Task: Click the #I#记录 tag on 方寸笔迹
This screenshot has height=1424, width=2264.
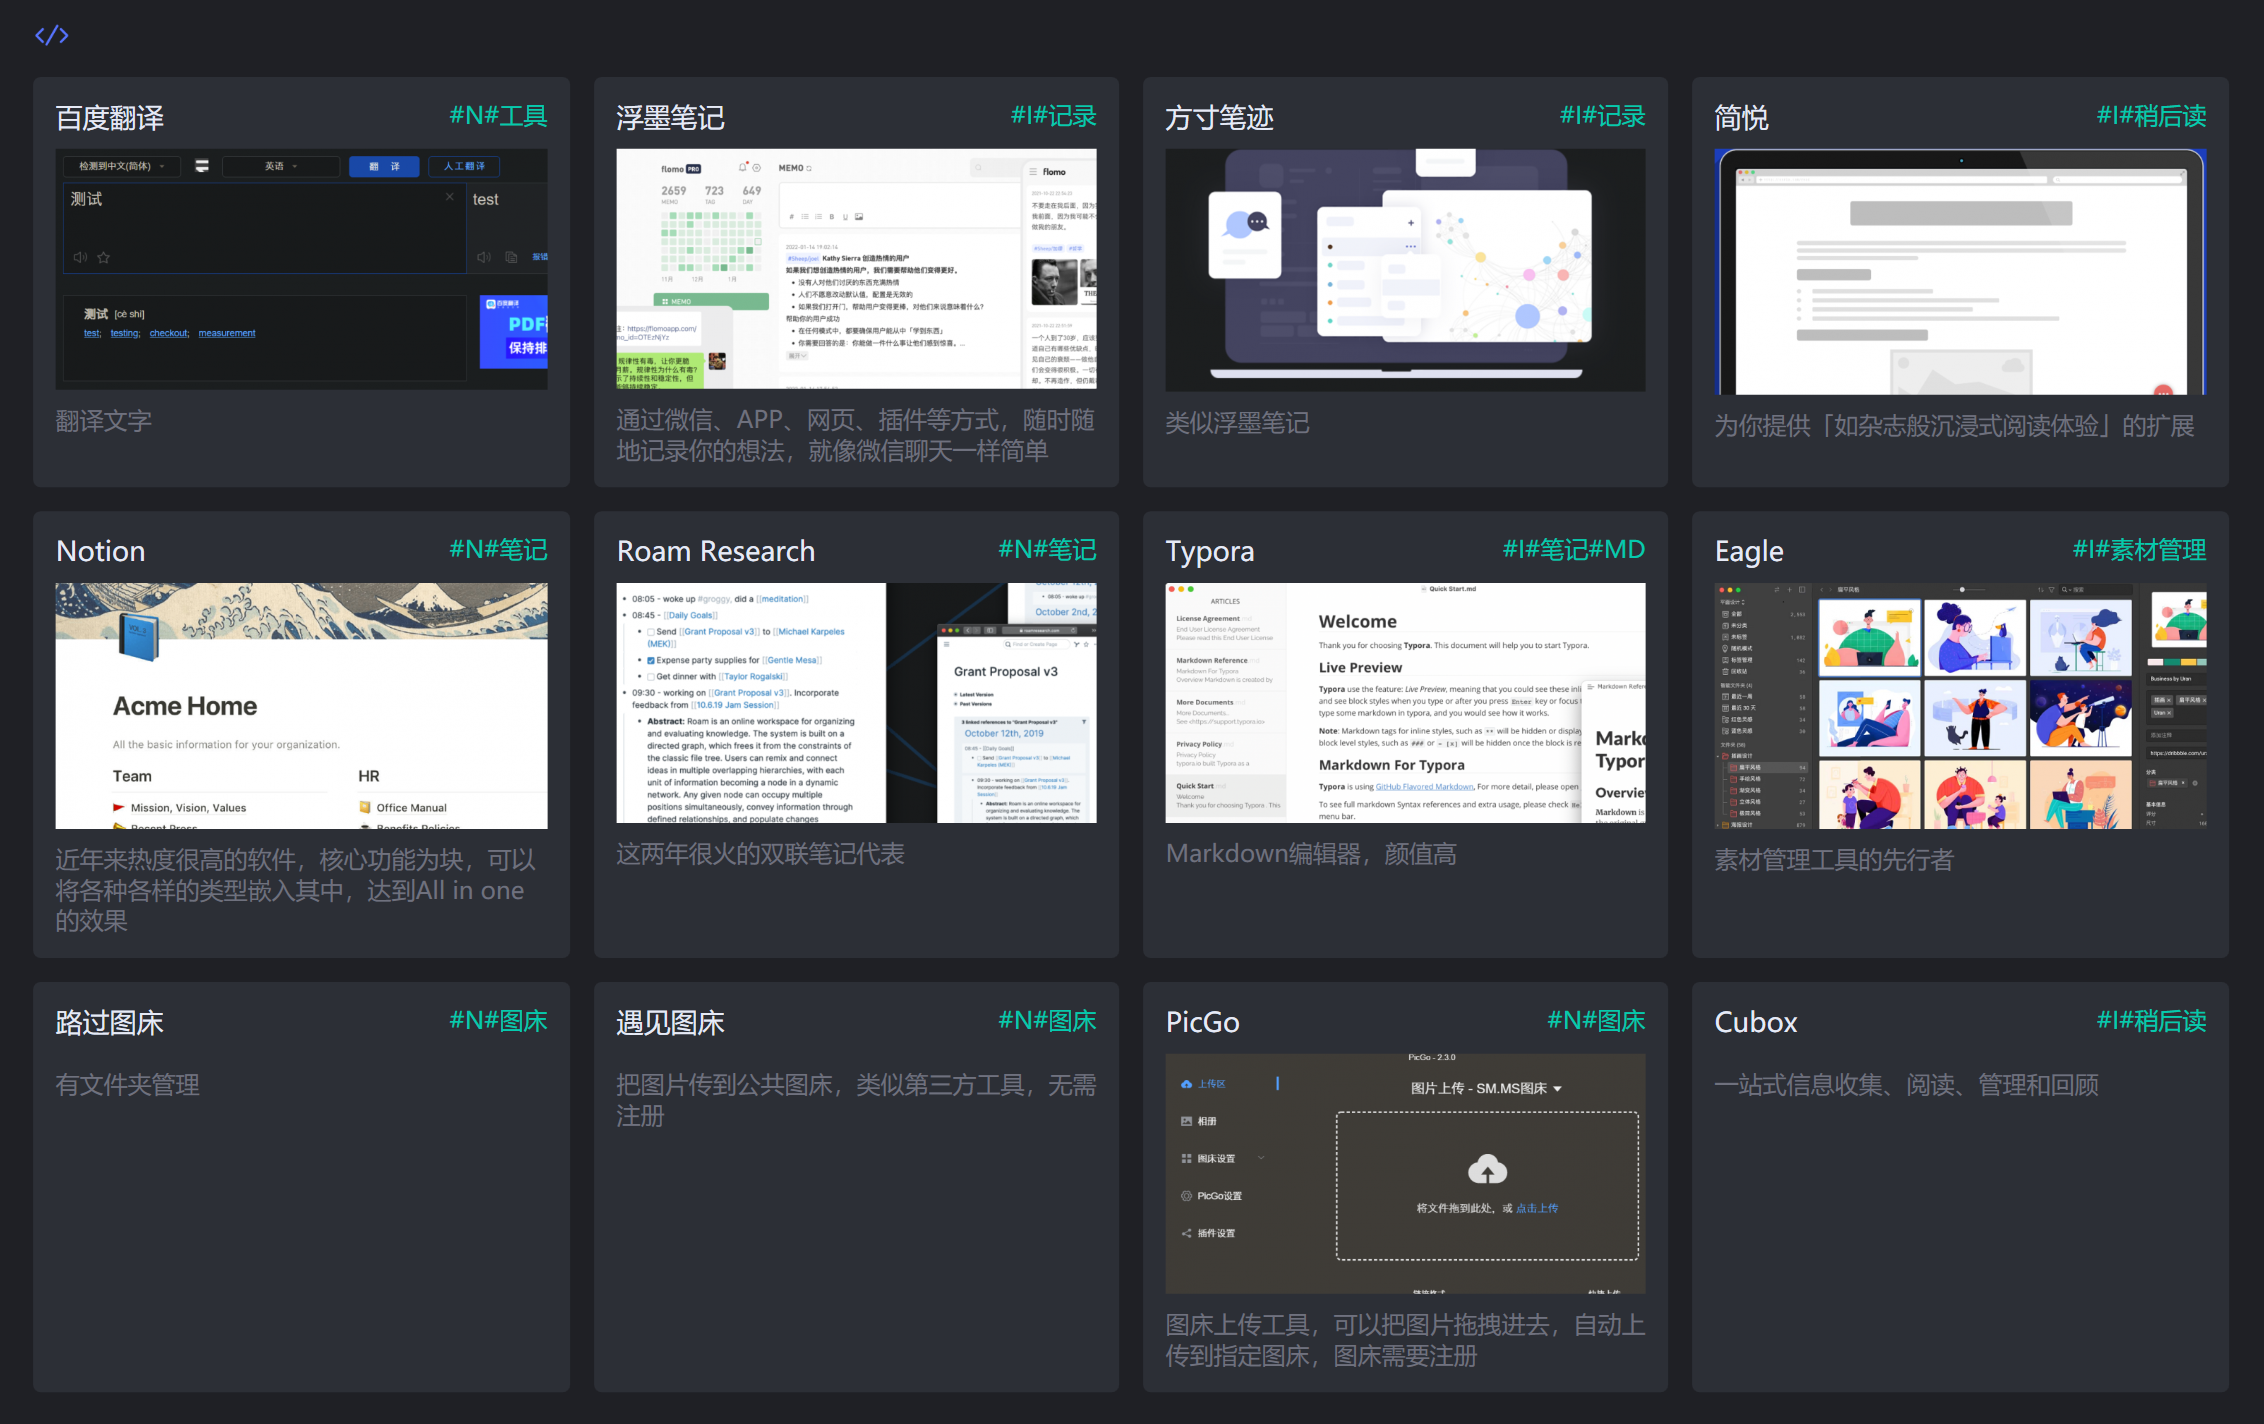Action: (x=1603, y=116)
